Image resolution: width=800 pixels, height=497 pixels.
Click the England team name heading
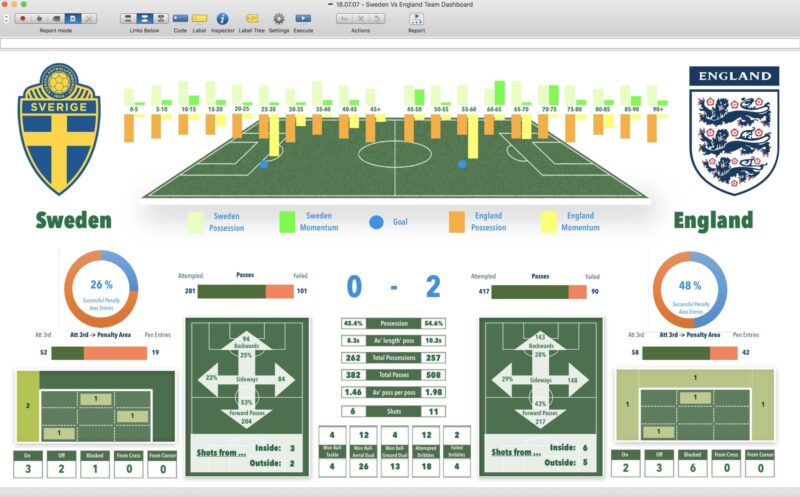pyautogui.click(x=713, y=220)
